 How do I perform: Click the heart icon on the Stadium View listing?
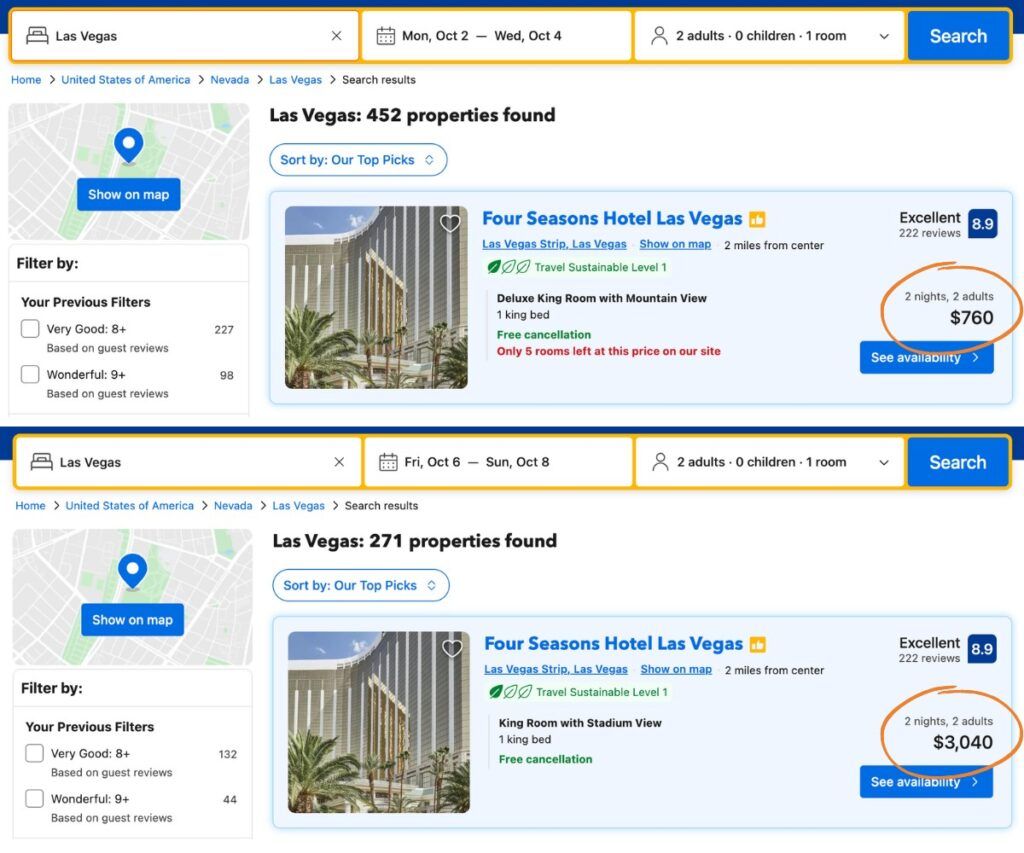click(452, 648)
